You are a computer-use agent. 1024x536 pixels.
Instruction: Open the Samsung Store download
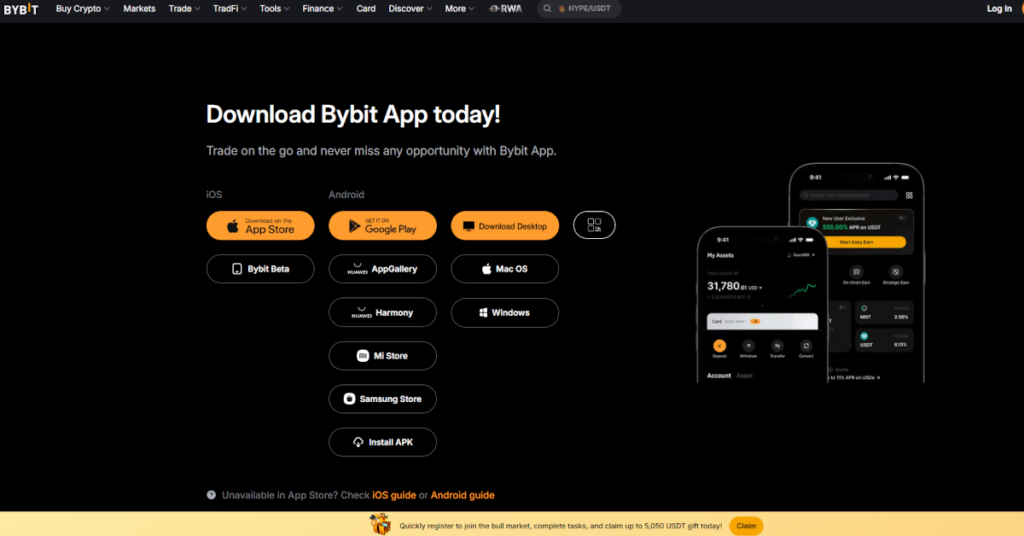point(382,399)
